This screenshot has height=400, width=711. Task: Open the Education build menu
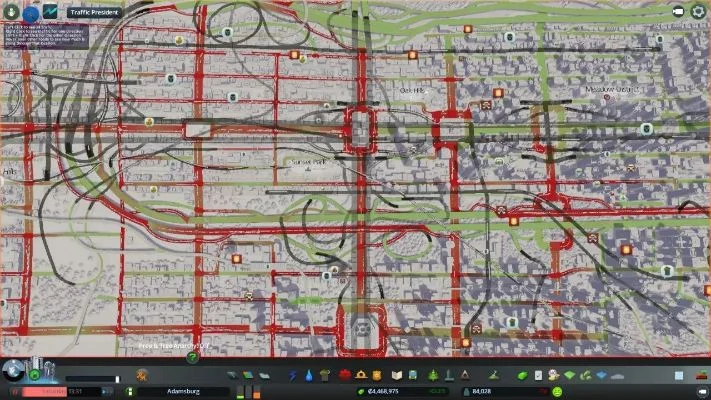coord(396,375)
